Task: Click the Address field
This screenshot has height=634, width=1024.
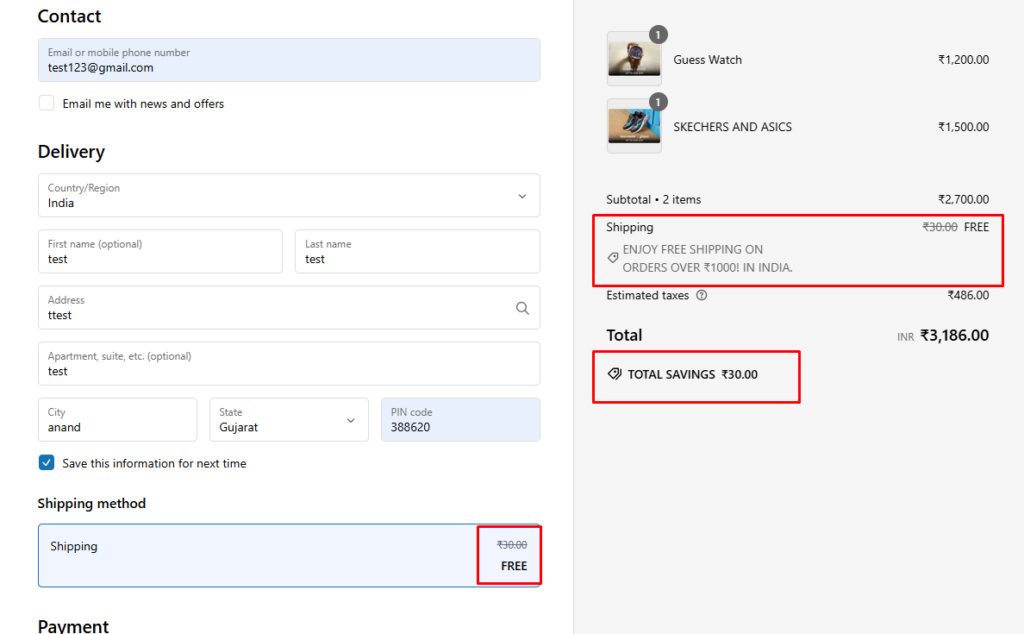Action: pos(289,308)
